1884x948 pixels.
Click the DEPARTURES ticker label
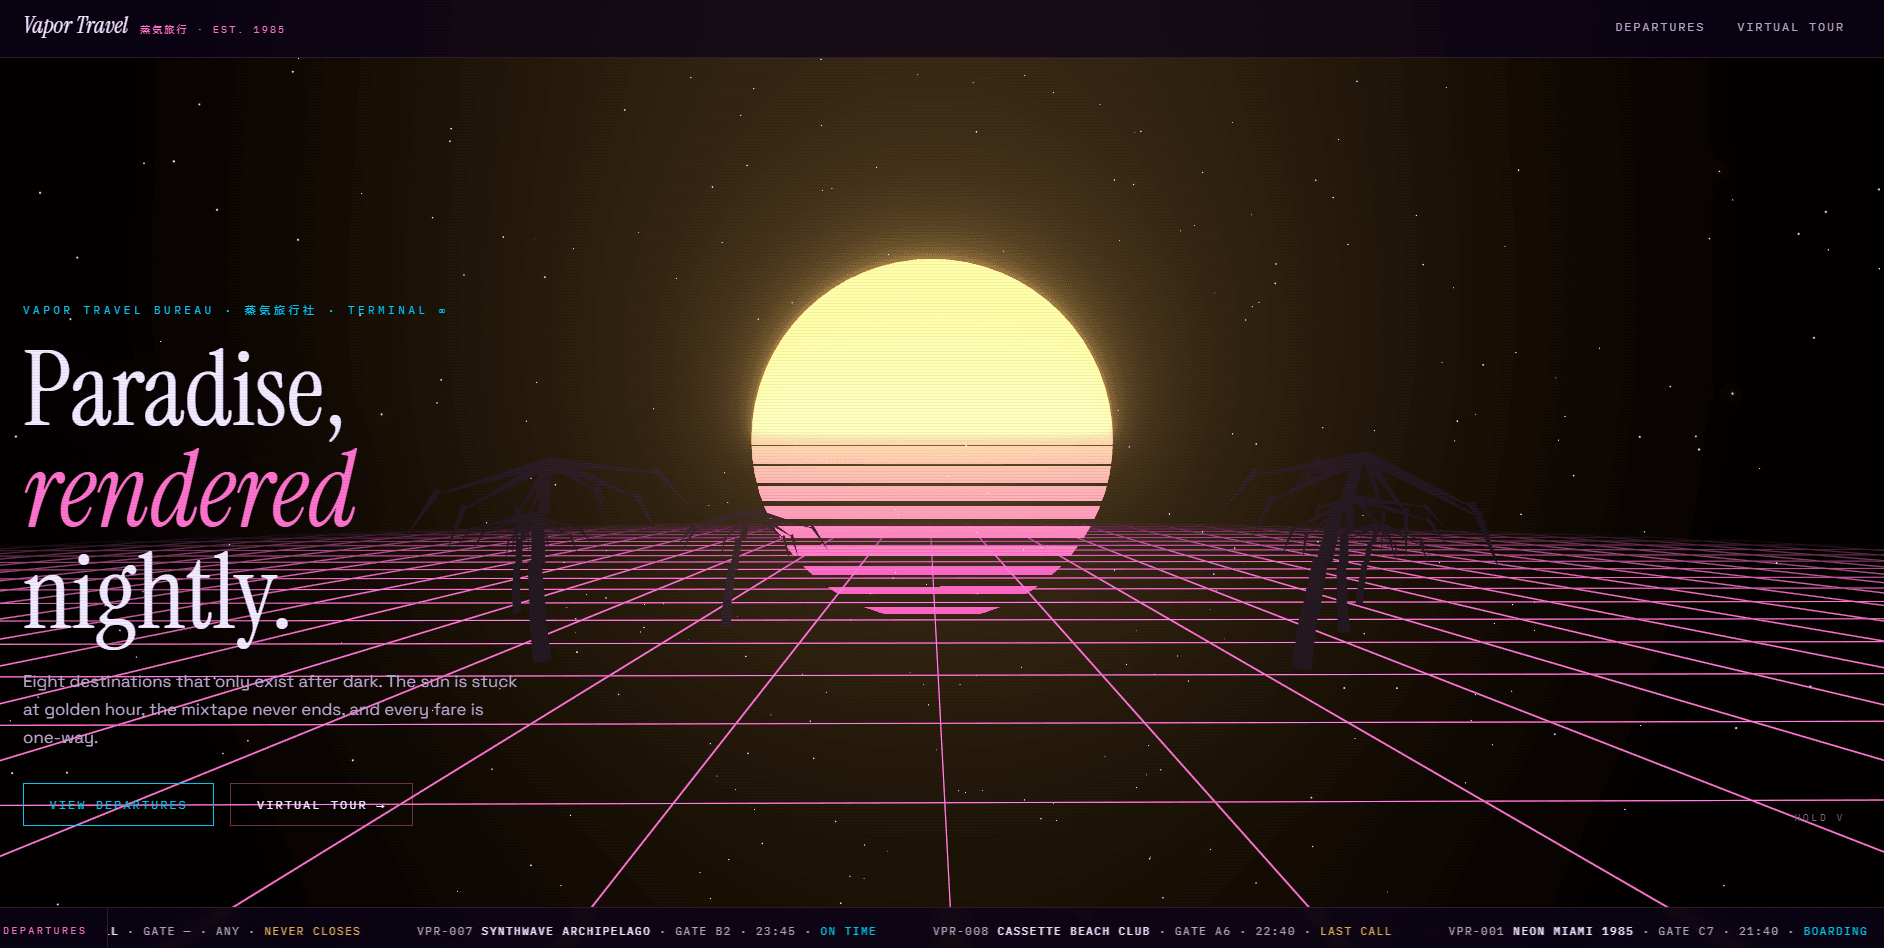(45, 931)
